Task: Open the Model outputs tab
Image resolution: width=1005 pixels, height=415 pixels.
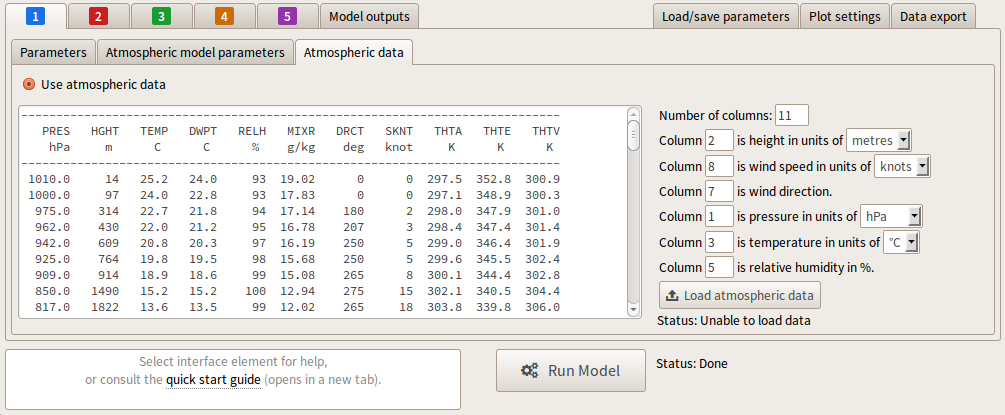Action: click(x=369, y=16)
